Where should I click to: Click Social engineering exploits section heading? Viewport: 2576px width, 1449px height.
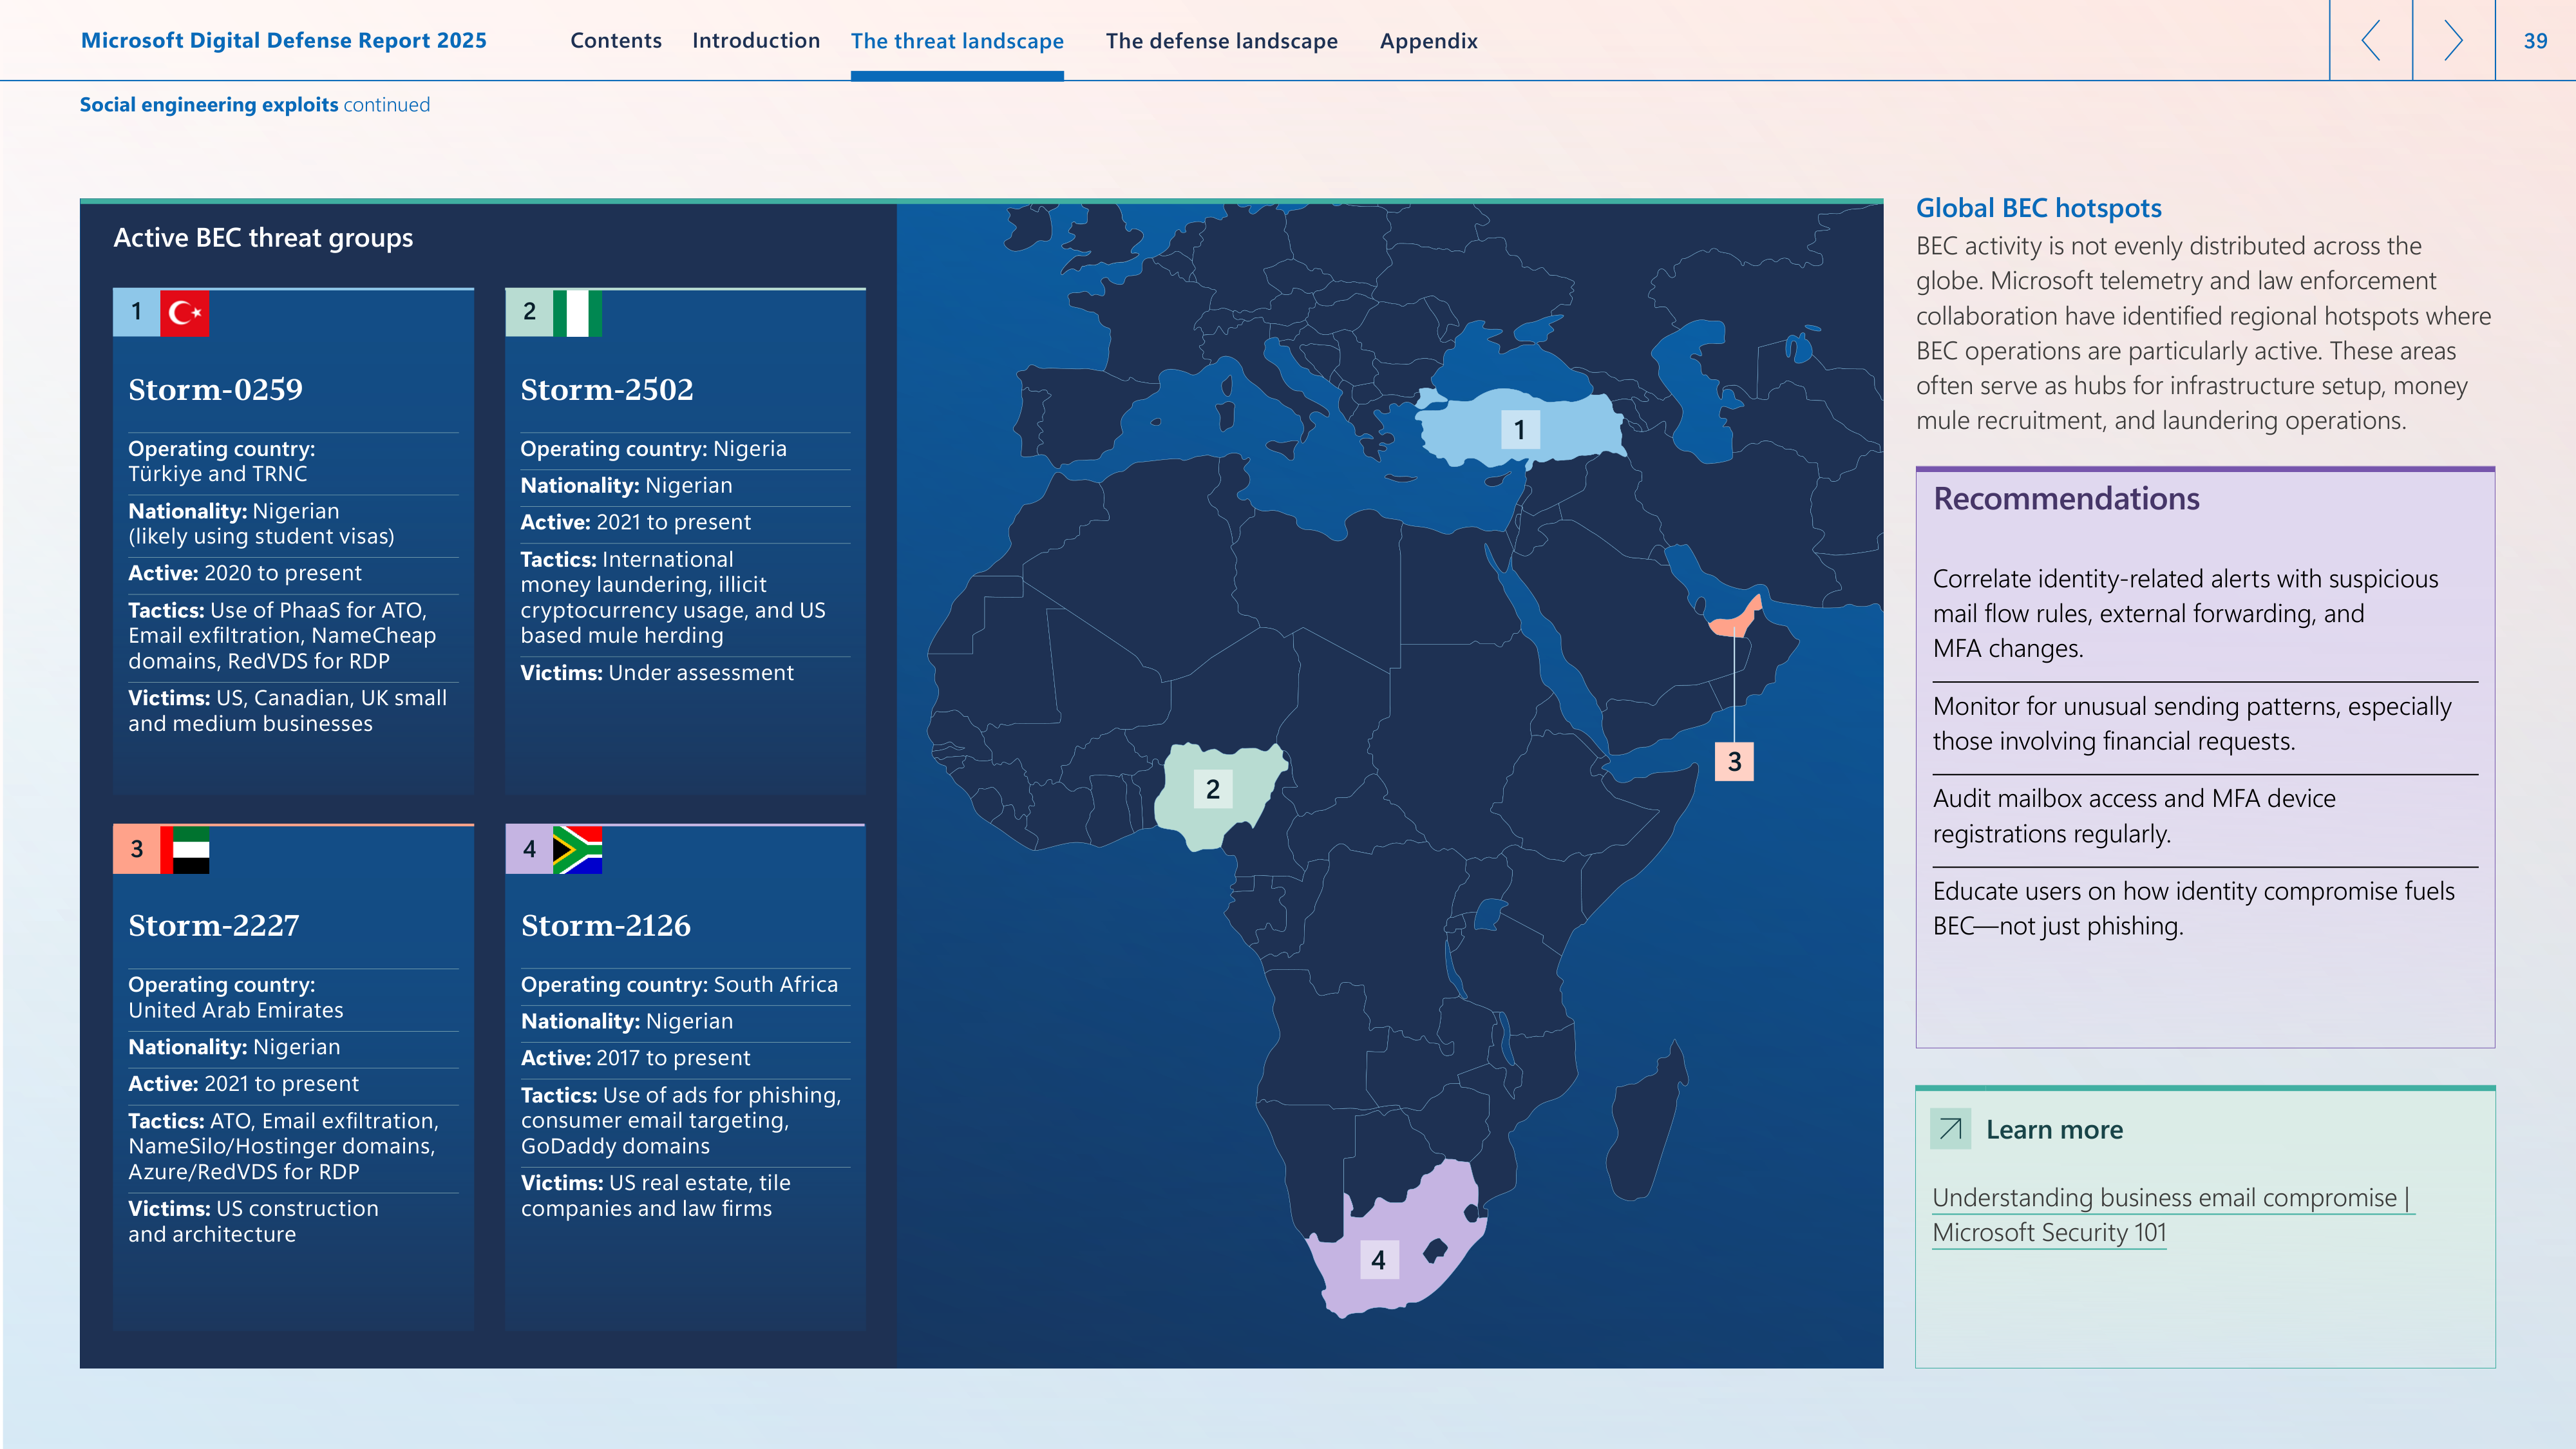pos(209,105)
